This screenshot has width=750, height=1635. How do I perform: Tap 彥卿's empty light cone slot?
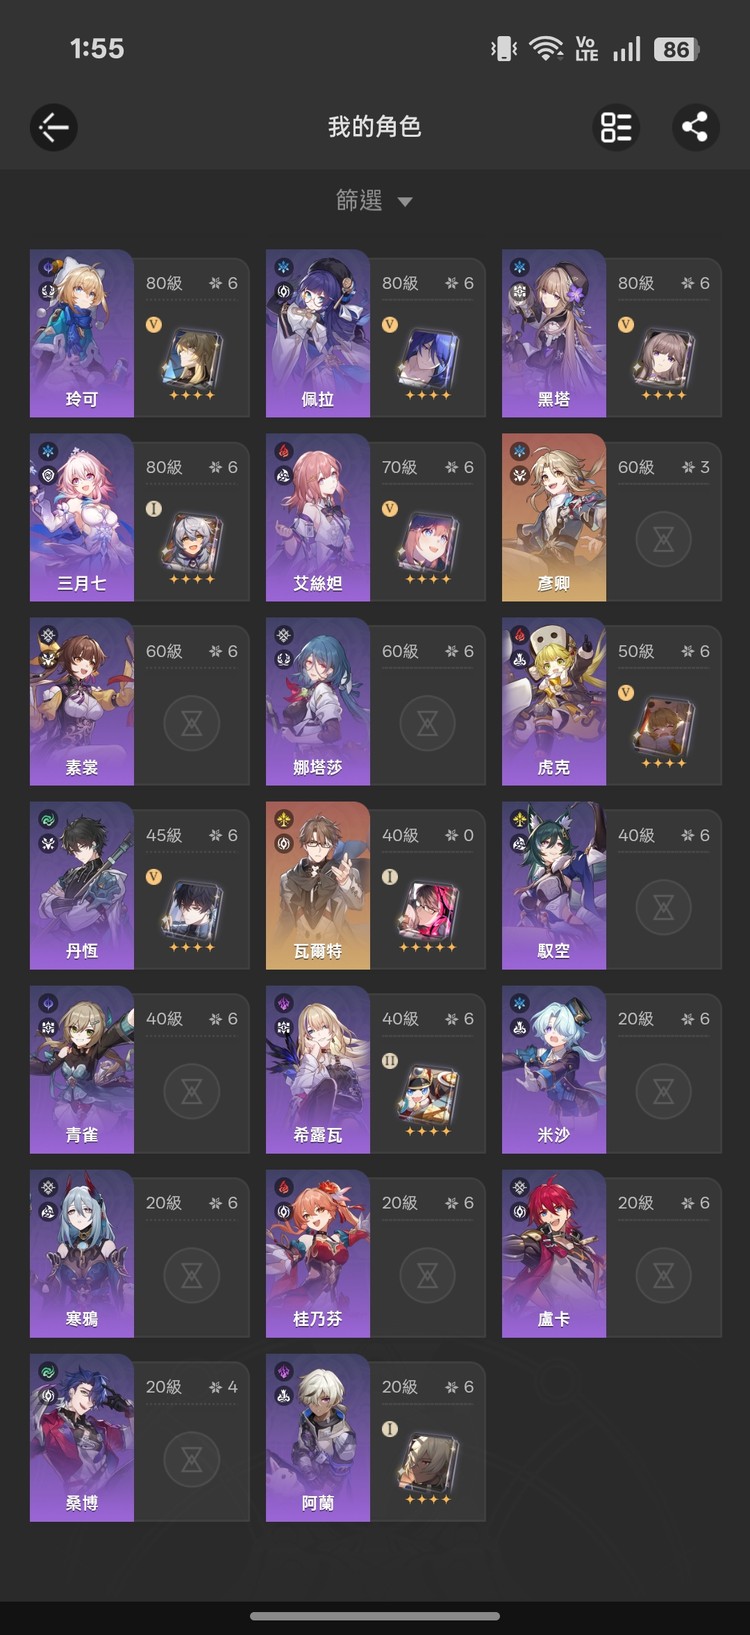(664, 539)
